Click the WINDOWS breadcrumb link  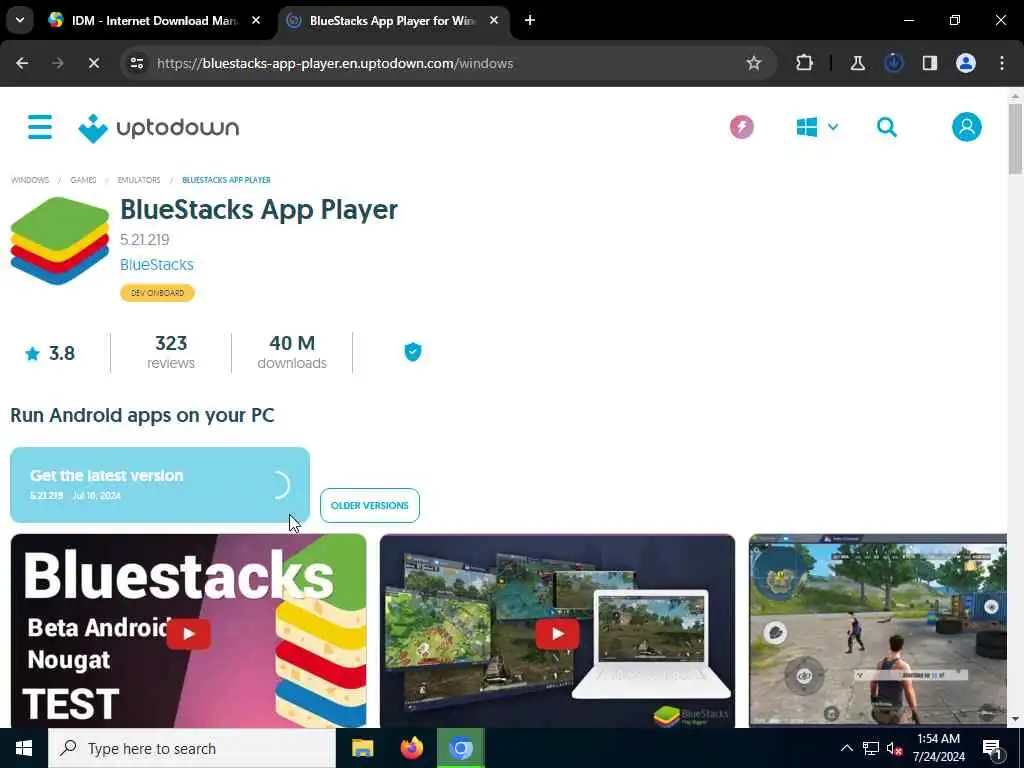(30, 180)
